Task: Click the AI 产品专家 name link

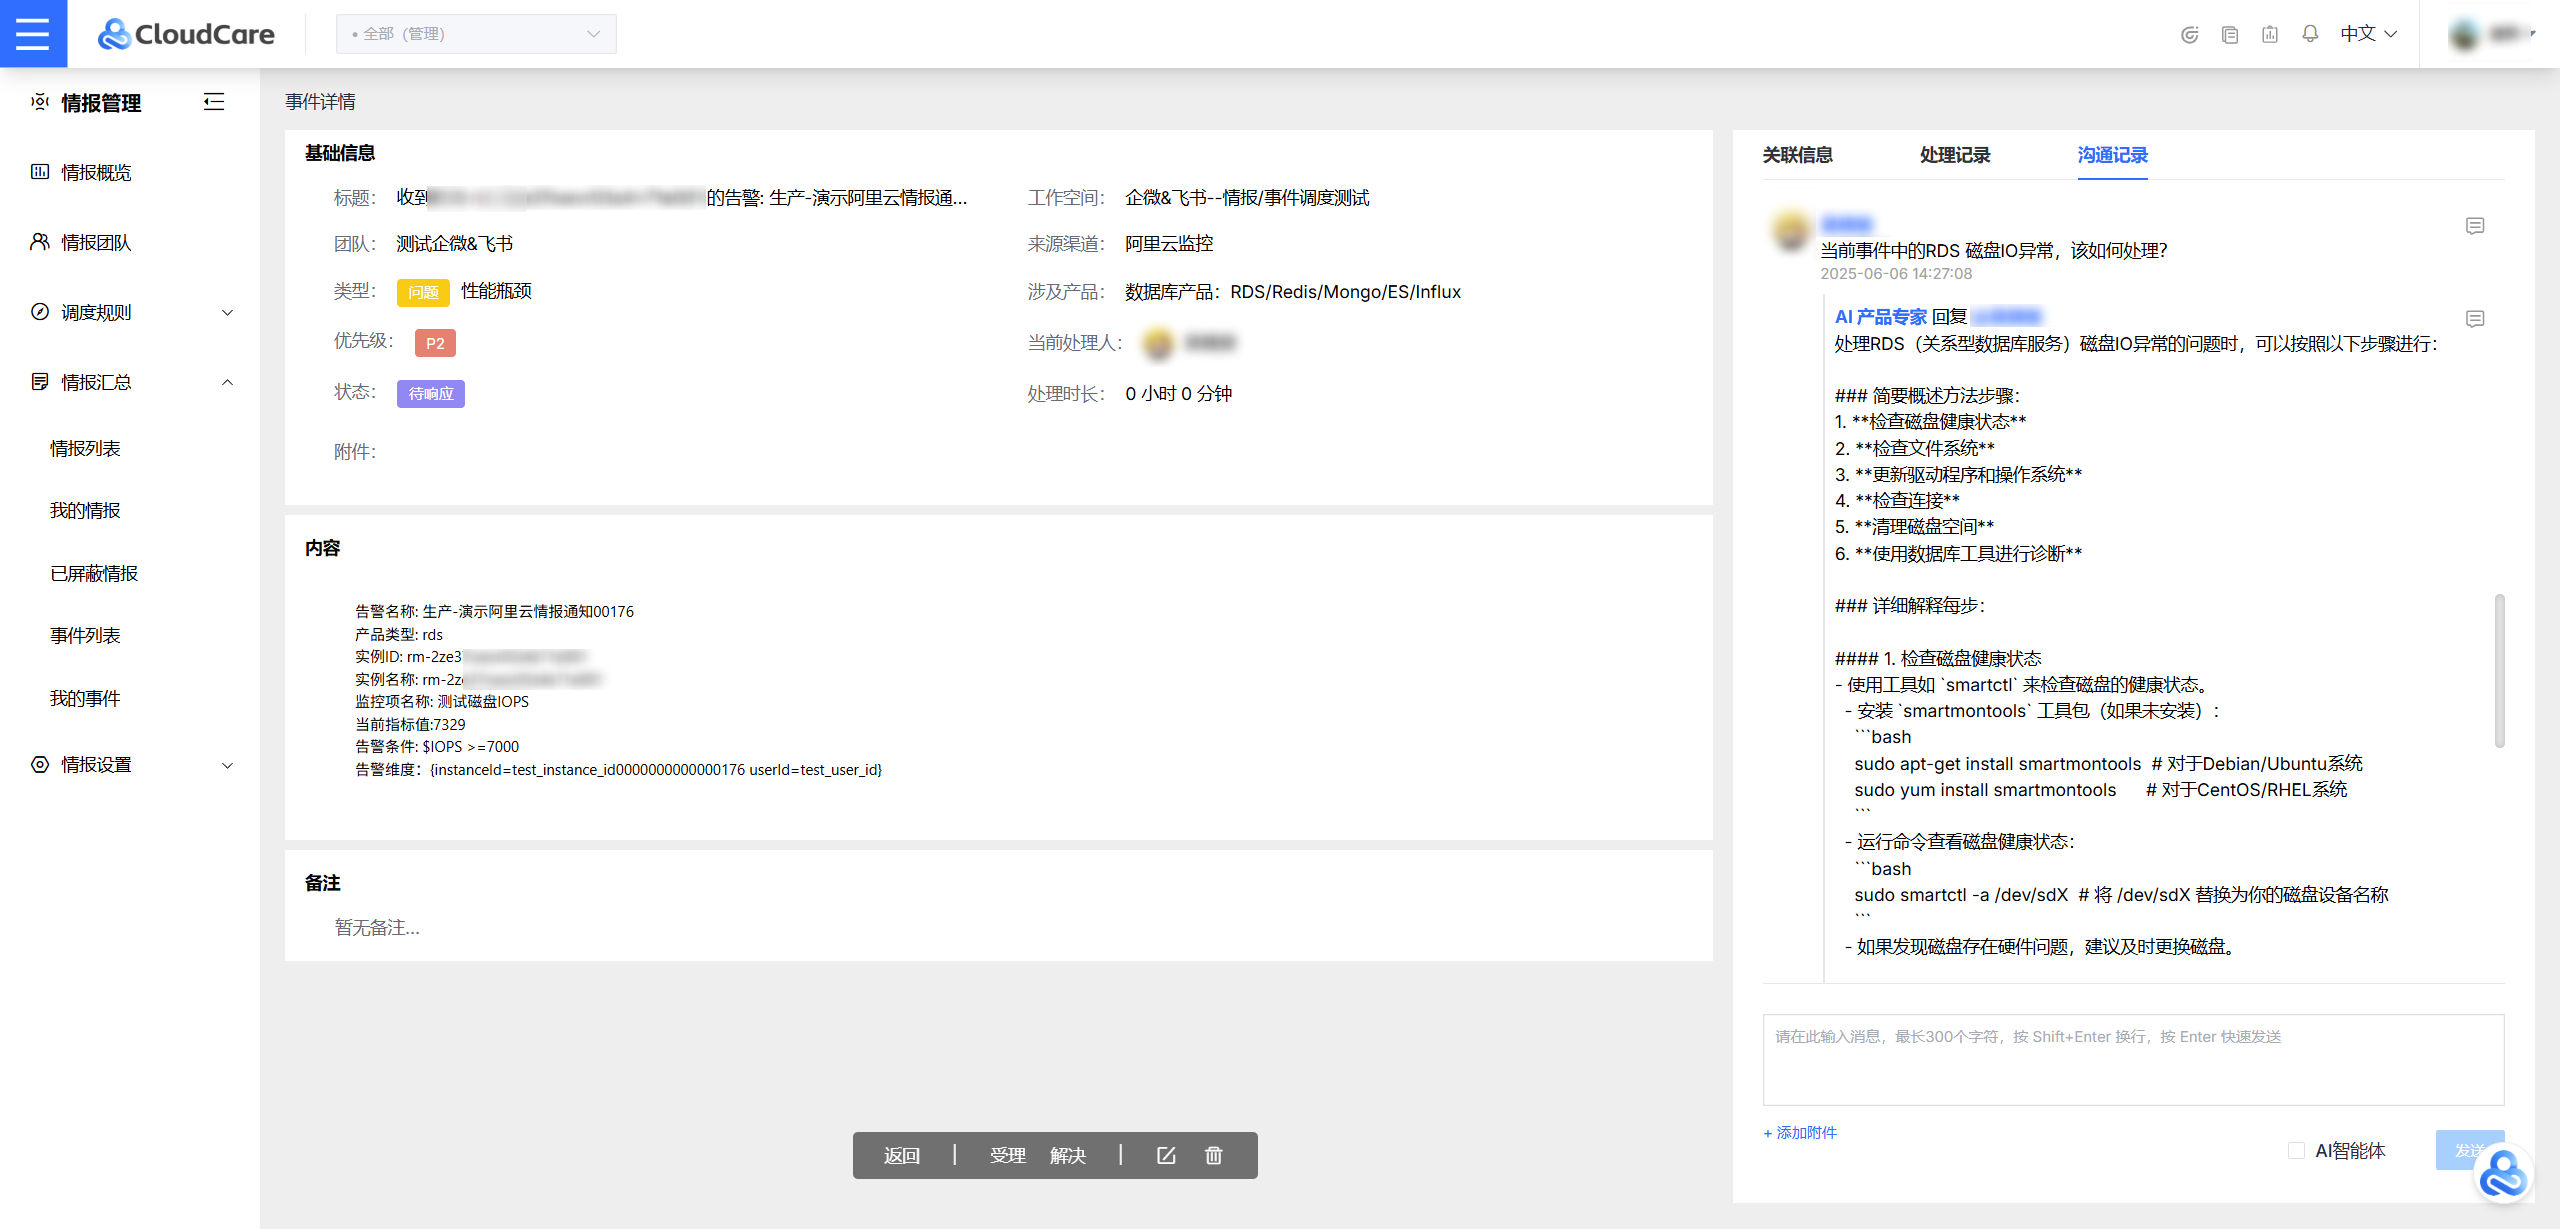Action: [x=1880, y=317]
